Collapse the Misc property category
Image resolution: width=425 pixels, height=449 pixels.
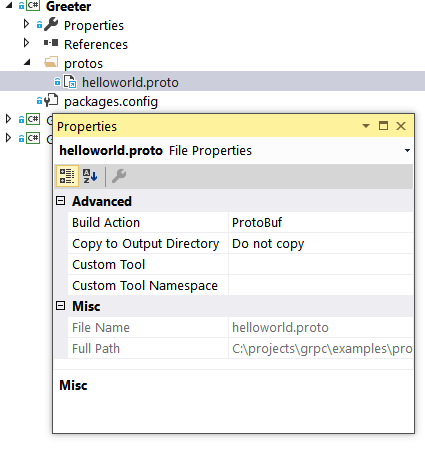click(x=61, y=305)
